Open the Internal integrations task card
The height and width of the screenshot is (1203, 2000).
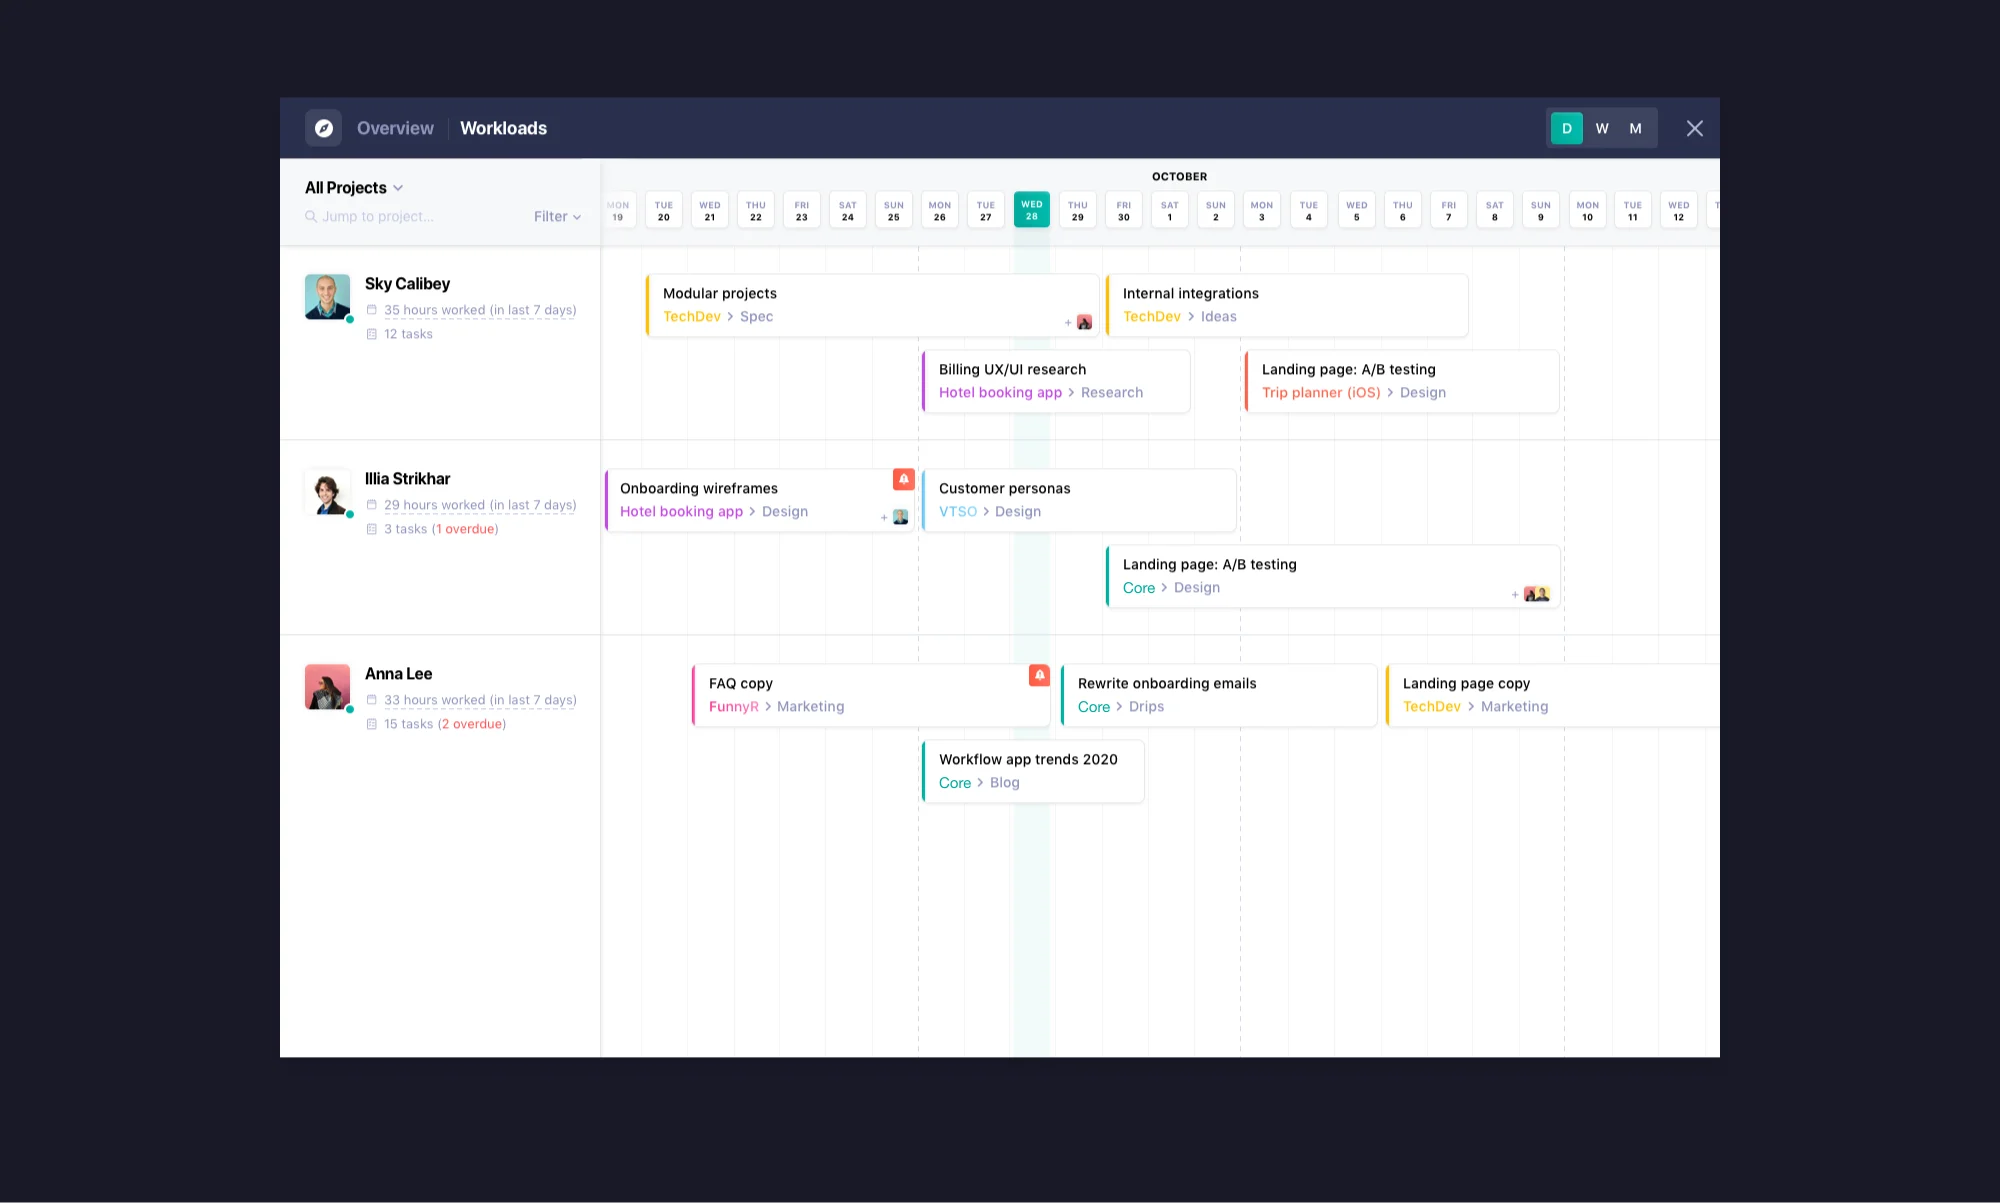click(1287, 305)
